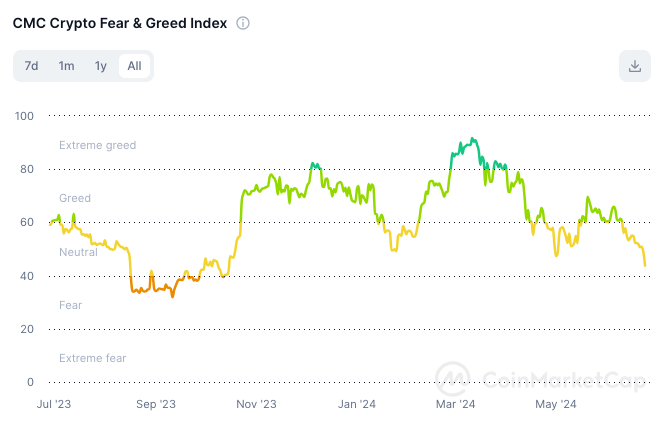Image resolution: width=667 pixels, height=430 pixels.
Task: Click the CMC Crypto Fear & Greed Index title
Action: tap(120, 23)
